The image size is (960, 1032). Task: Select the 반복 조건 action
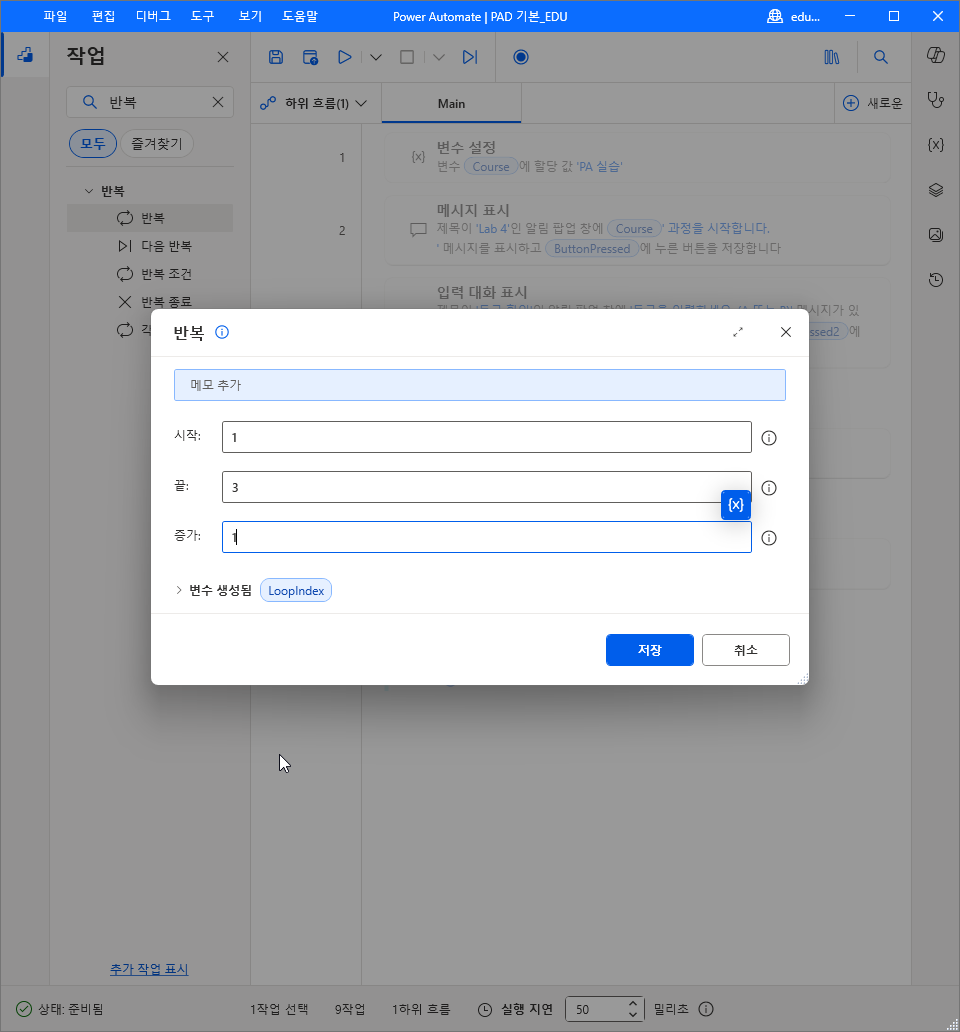tap(150, 274)
